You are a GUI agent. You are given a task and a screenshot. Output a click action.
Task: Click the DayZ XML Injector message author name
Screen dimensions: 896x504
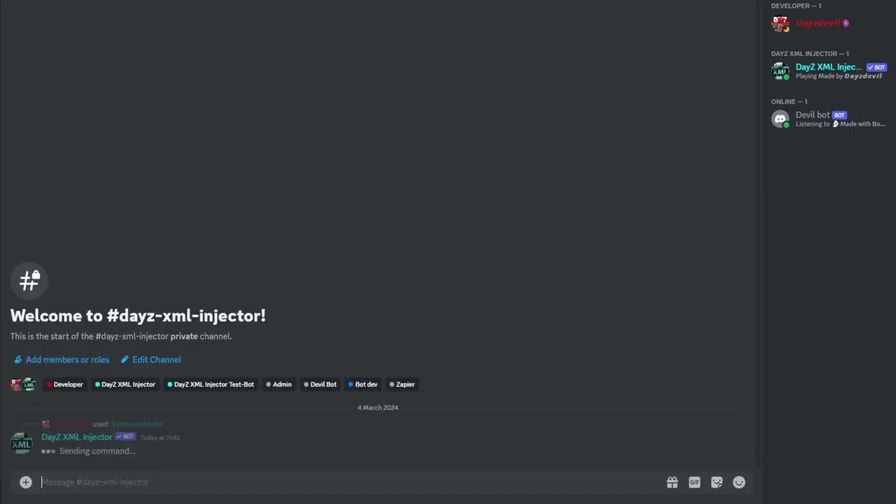pyautogui.click(x=77, y=437)
